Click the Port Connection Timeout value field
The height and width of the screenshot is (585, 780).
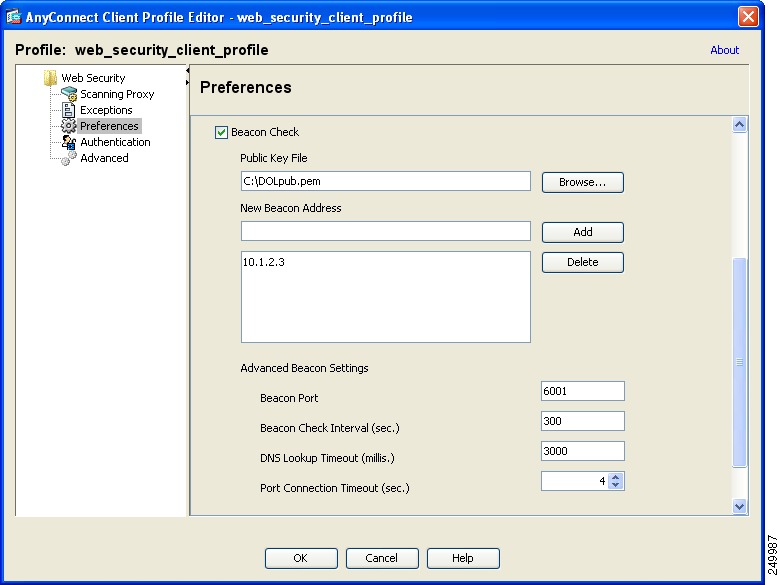[575, 481]
